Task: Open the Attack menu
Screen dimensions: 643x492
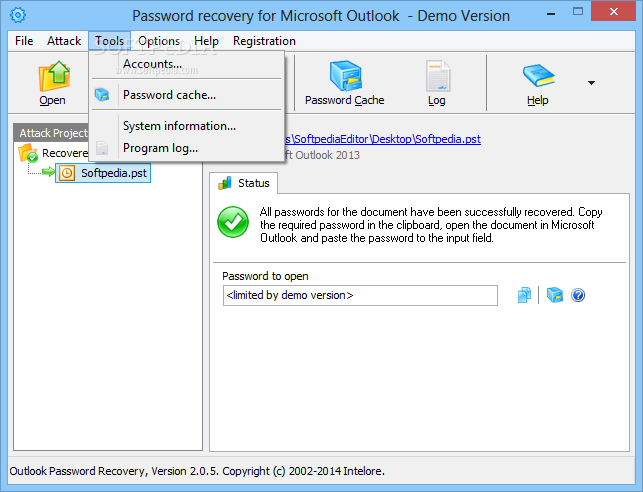Action: [x=64, y=41]
